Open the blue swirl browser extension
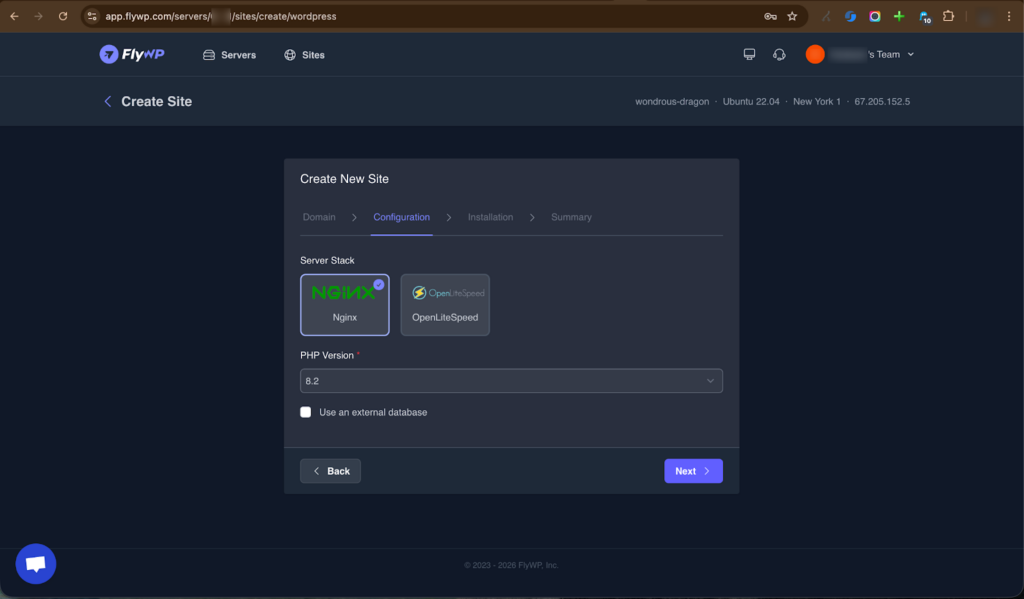The width and height of the screenshot is (1024, 599). coord(850,16)
